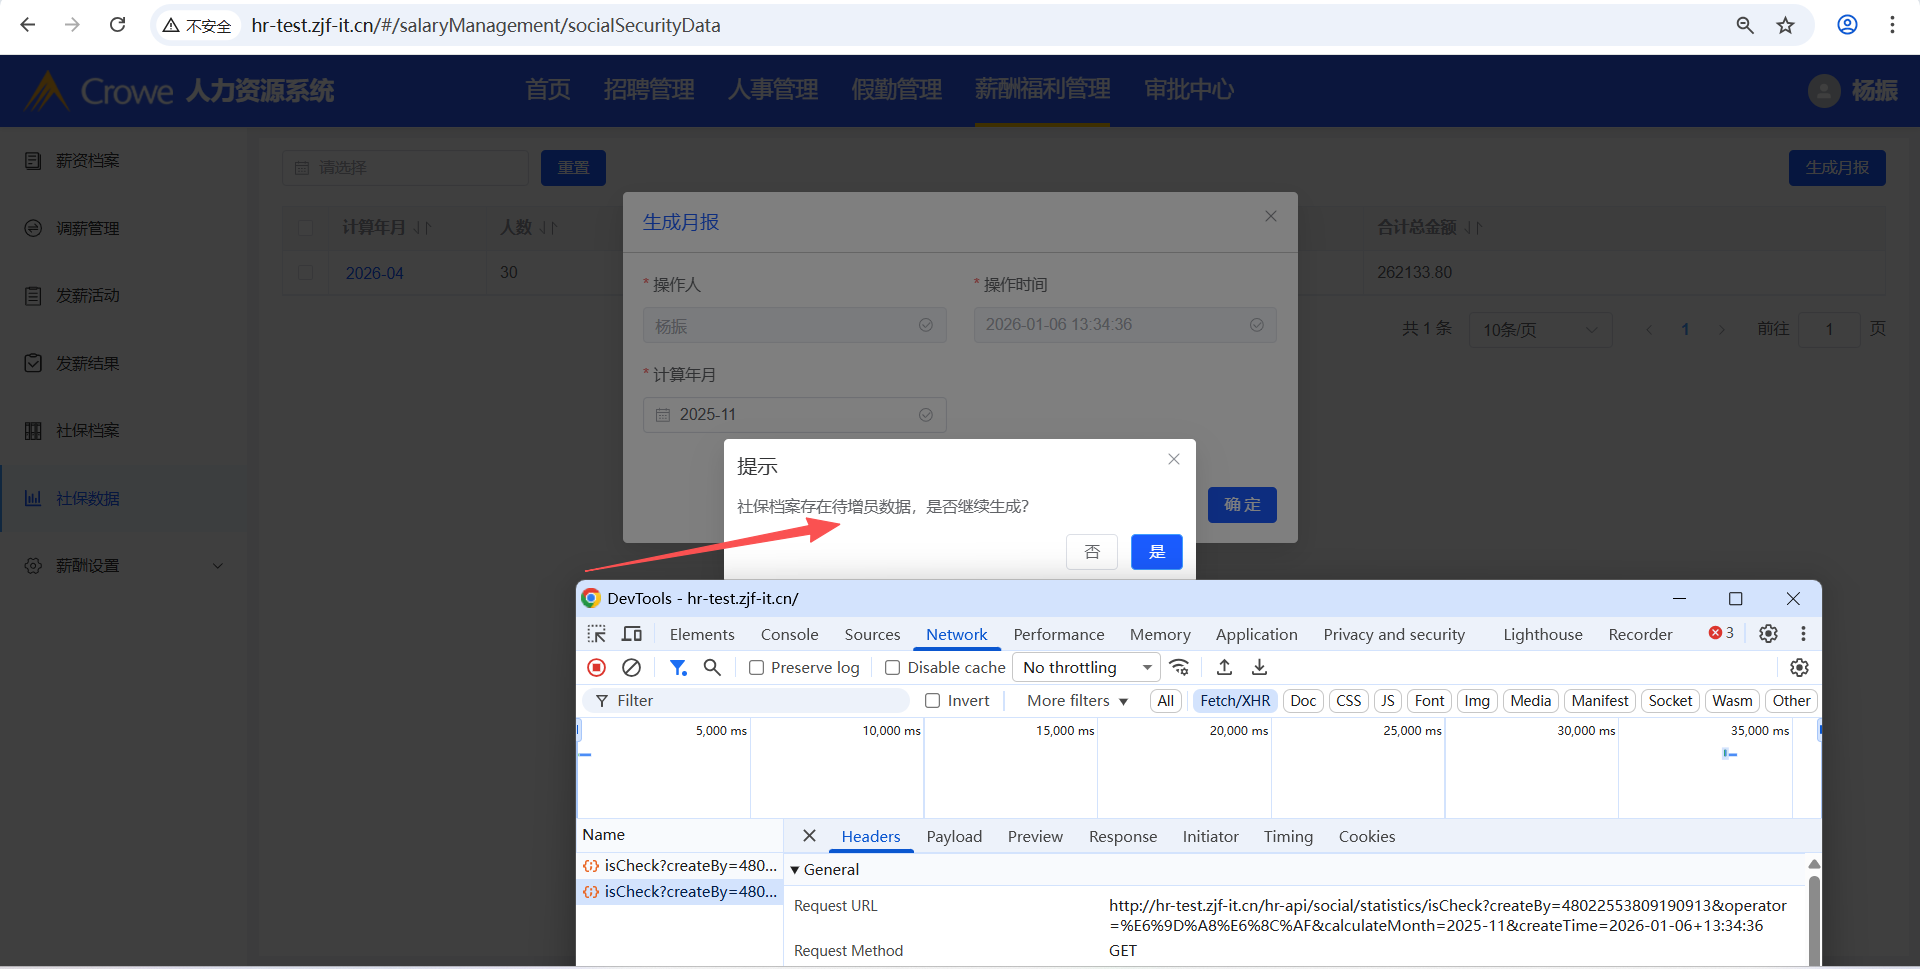Toggle the device toolbar icon
The height and width of the screenshot is (969, 1920).
[632, 634]
